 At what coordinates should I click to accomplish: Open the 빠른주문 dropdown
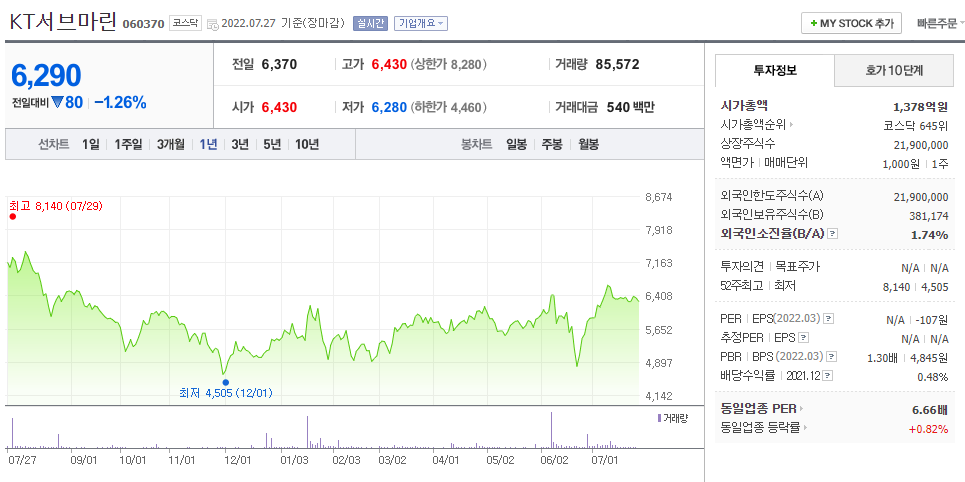point(940,23)
